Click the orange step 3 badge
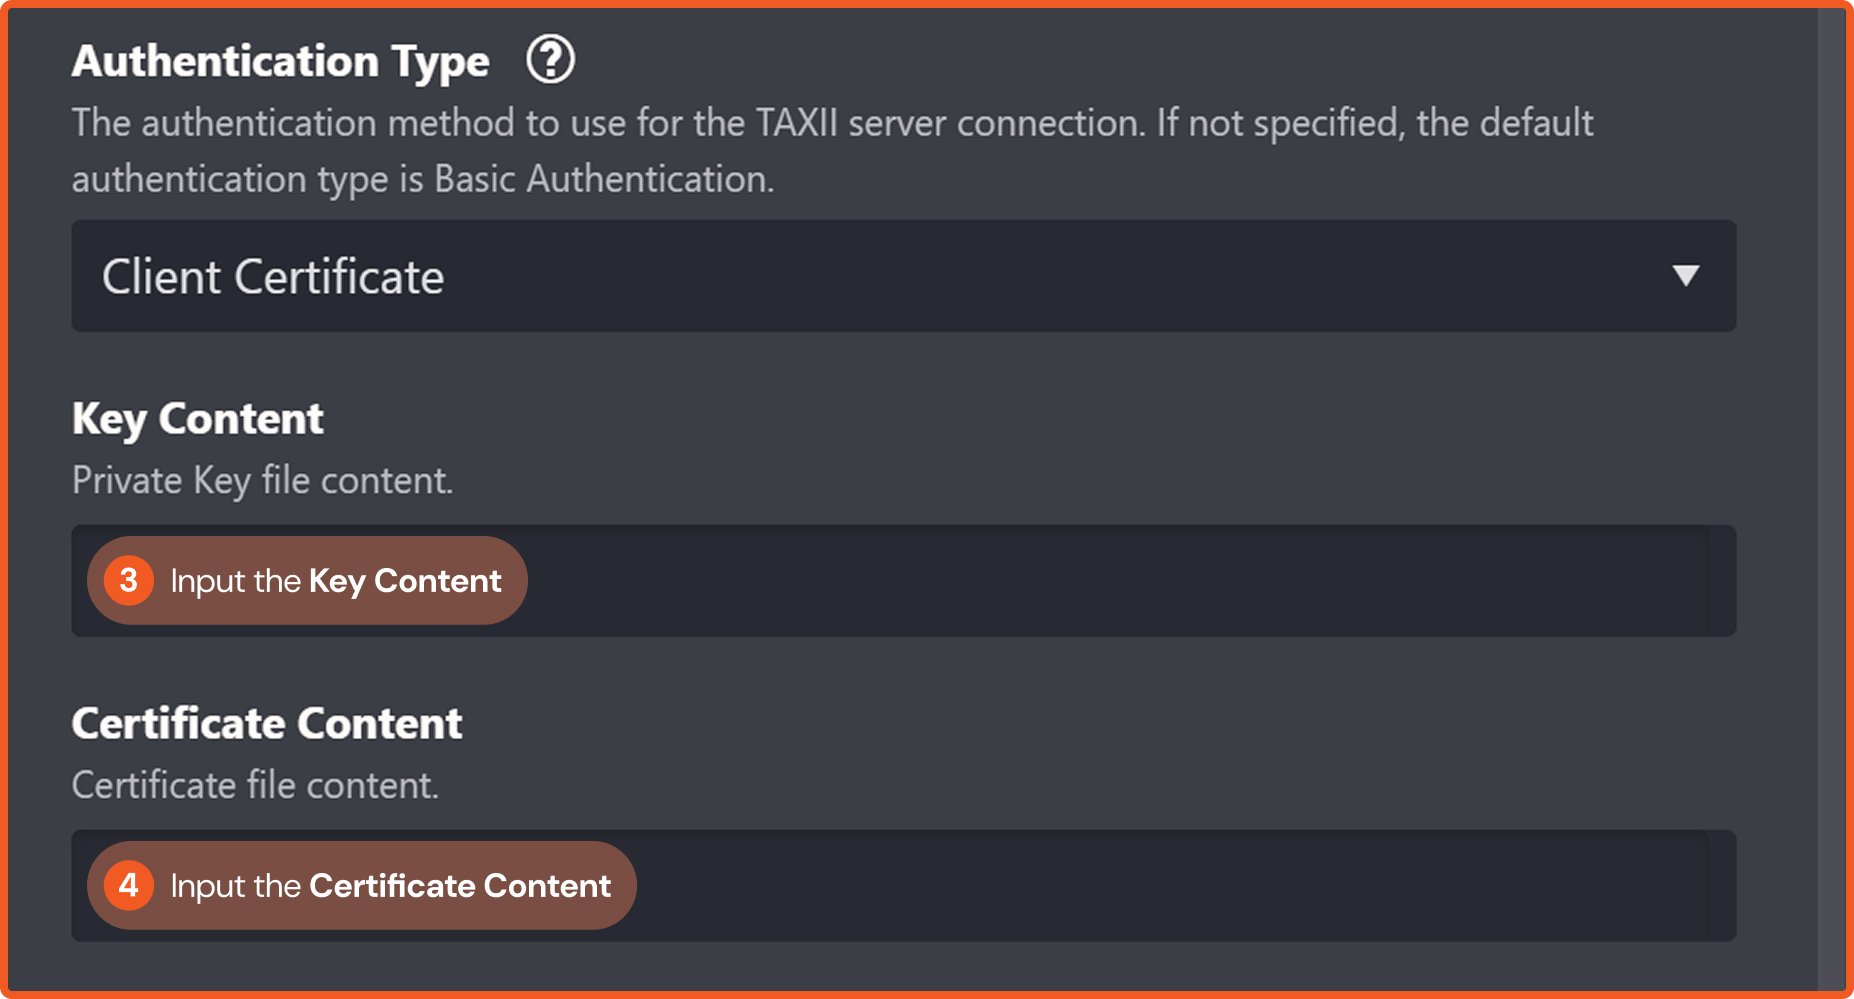Screen dimensions: 1854x999 click(x=129, y=581)
